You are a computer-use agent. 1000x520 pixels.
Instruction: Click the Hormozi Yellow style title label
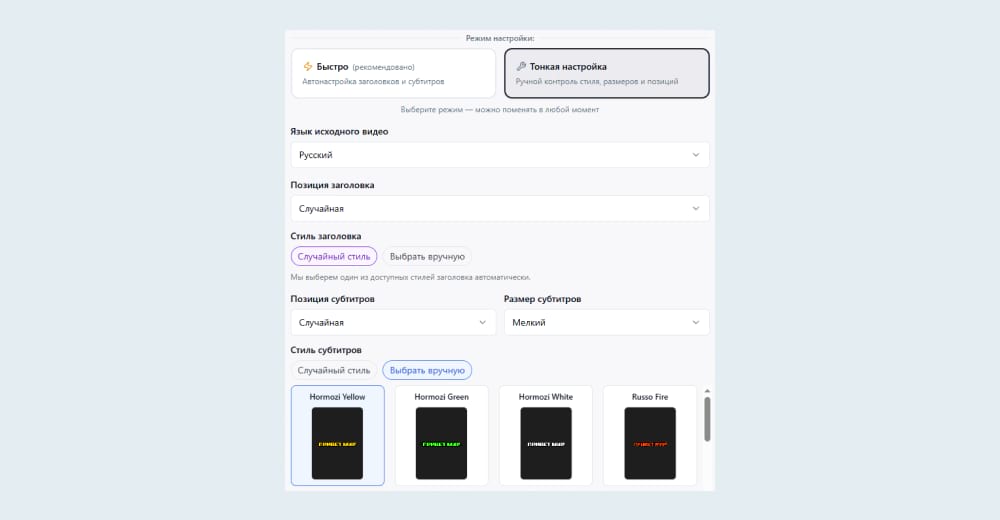(337, 397)
